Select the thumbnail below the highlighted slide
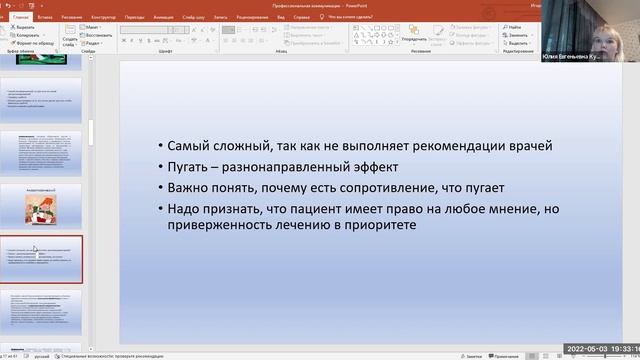This screenshot has width=640, height=360. click(x=41, y=313)
